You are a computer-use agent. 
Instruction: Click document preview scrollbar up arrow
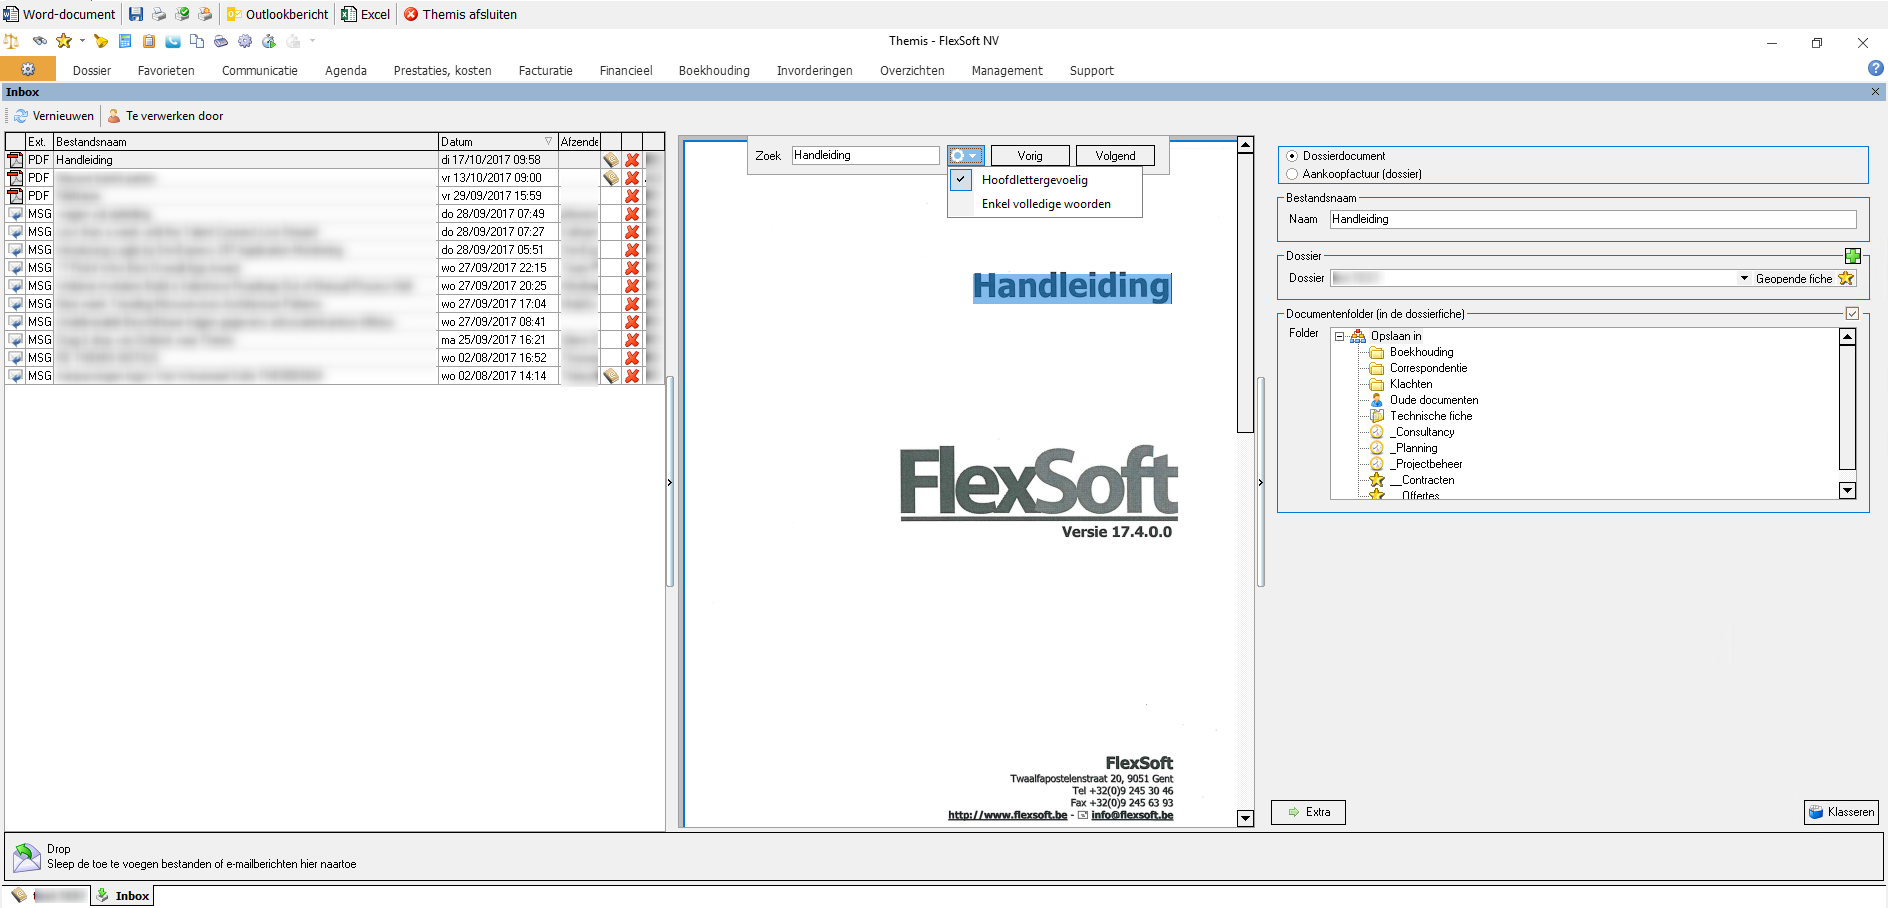1245,145
